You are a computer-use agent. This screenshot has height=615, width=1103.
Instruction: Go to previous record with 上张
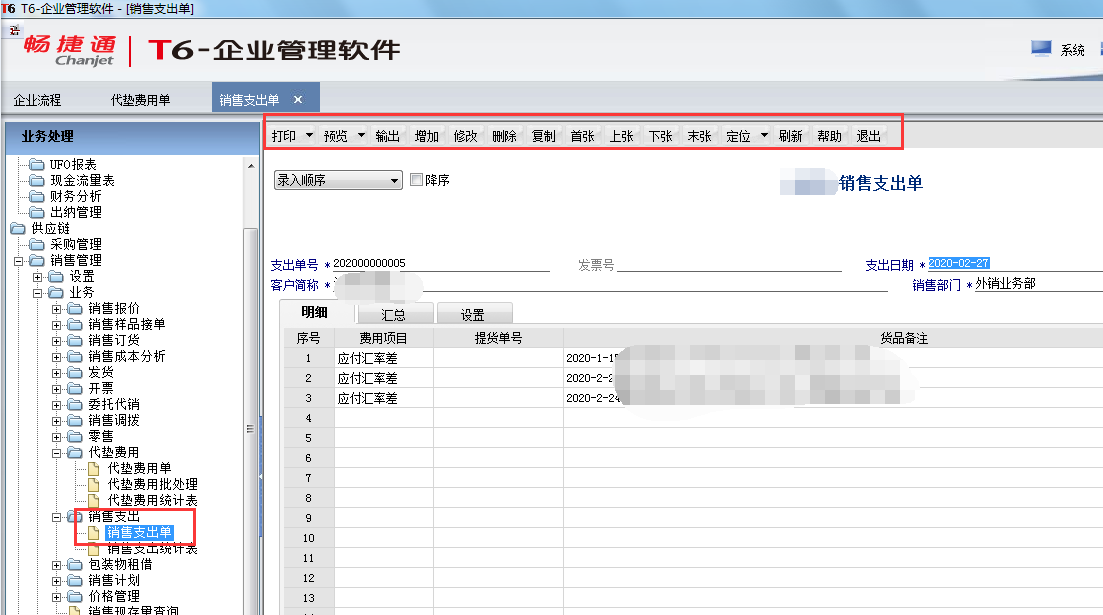click(622, 136)
